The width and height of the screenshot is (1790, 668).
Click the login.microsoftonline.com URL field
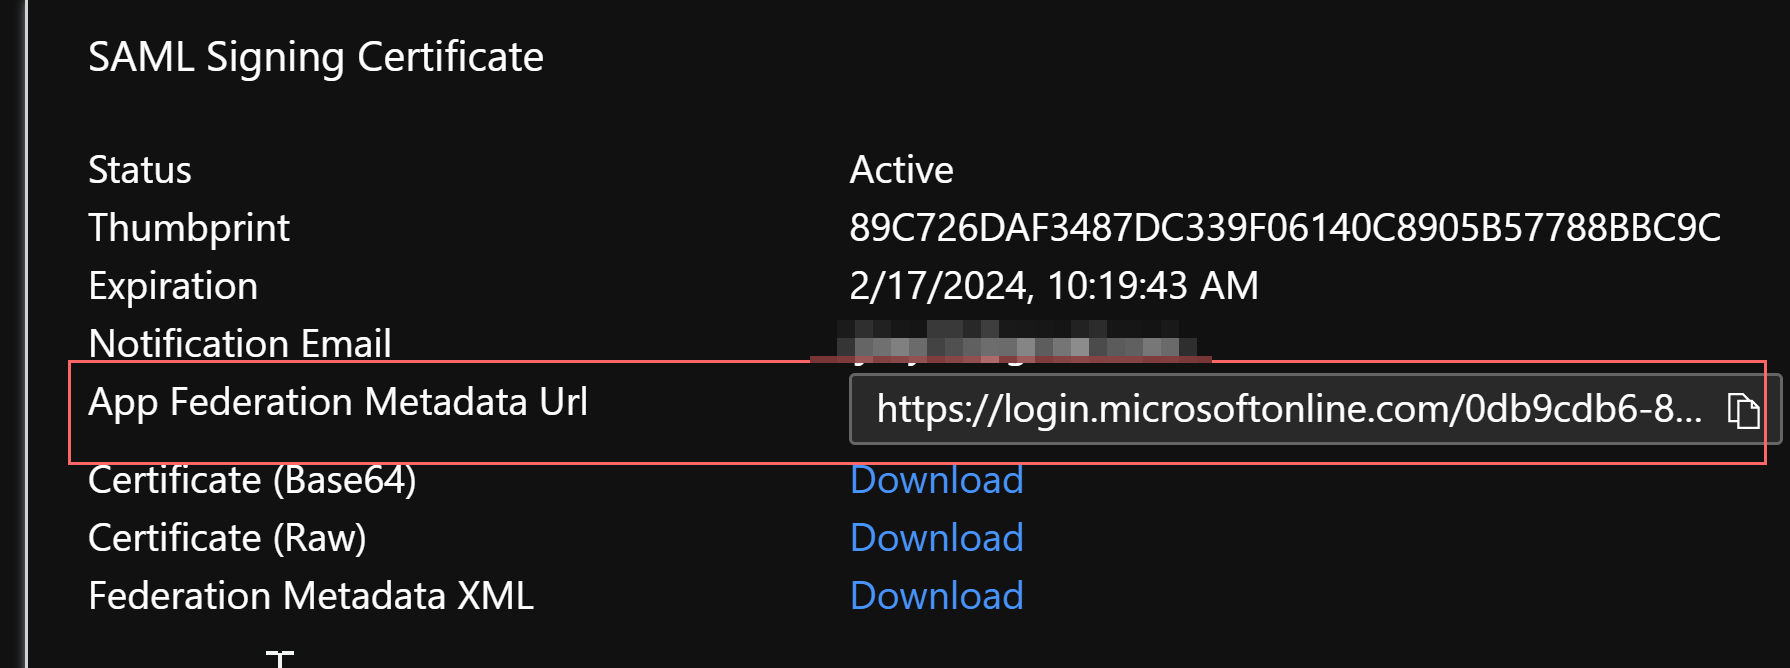coord(1288,409)
